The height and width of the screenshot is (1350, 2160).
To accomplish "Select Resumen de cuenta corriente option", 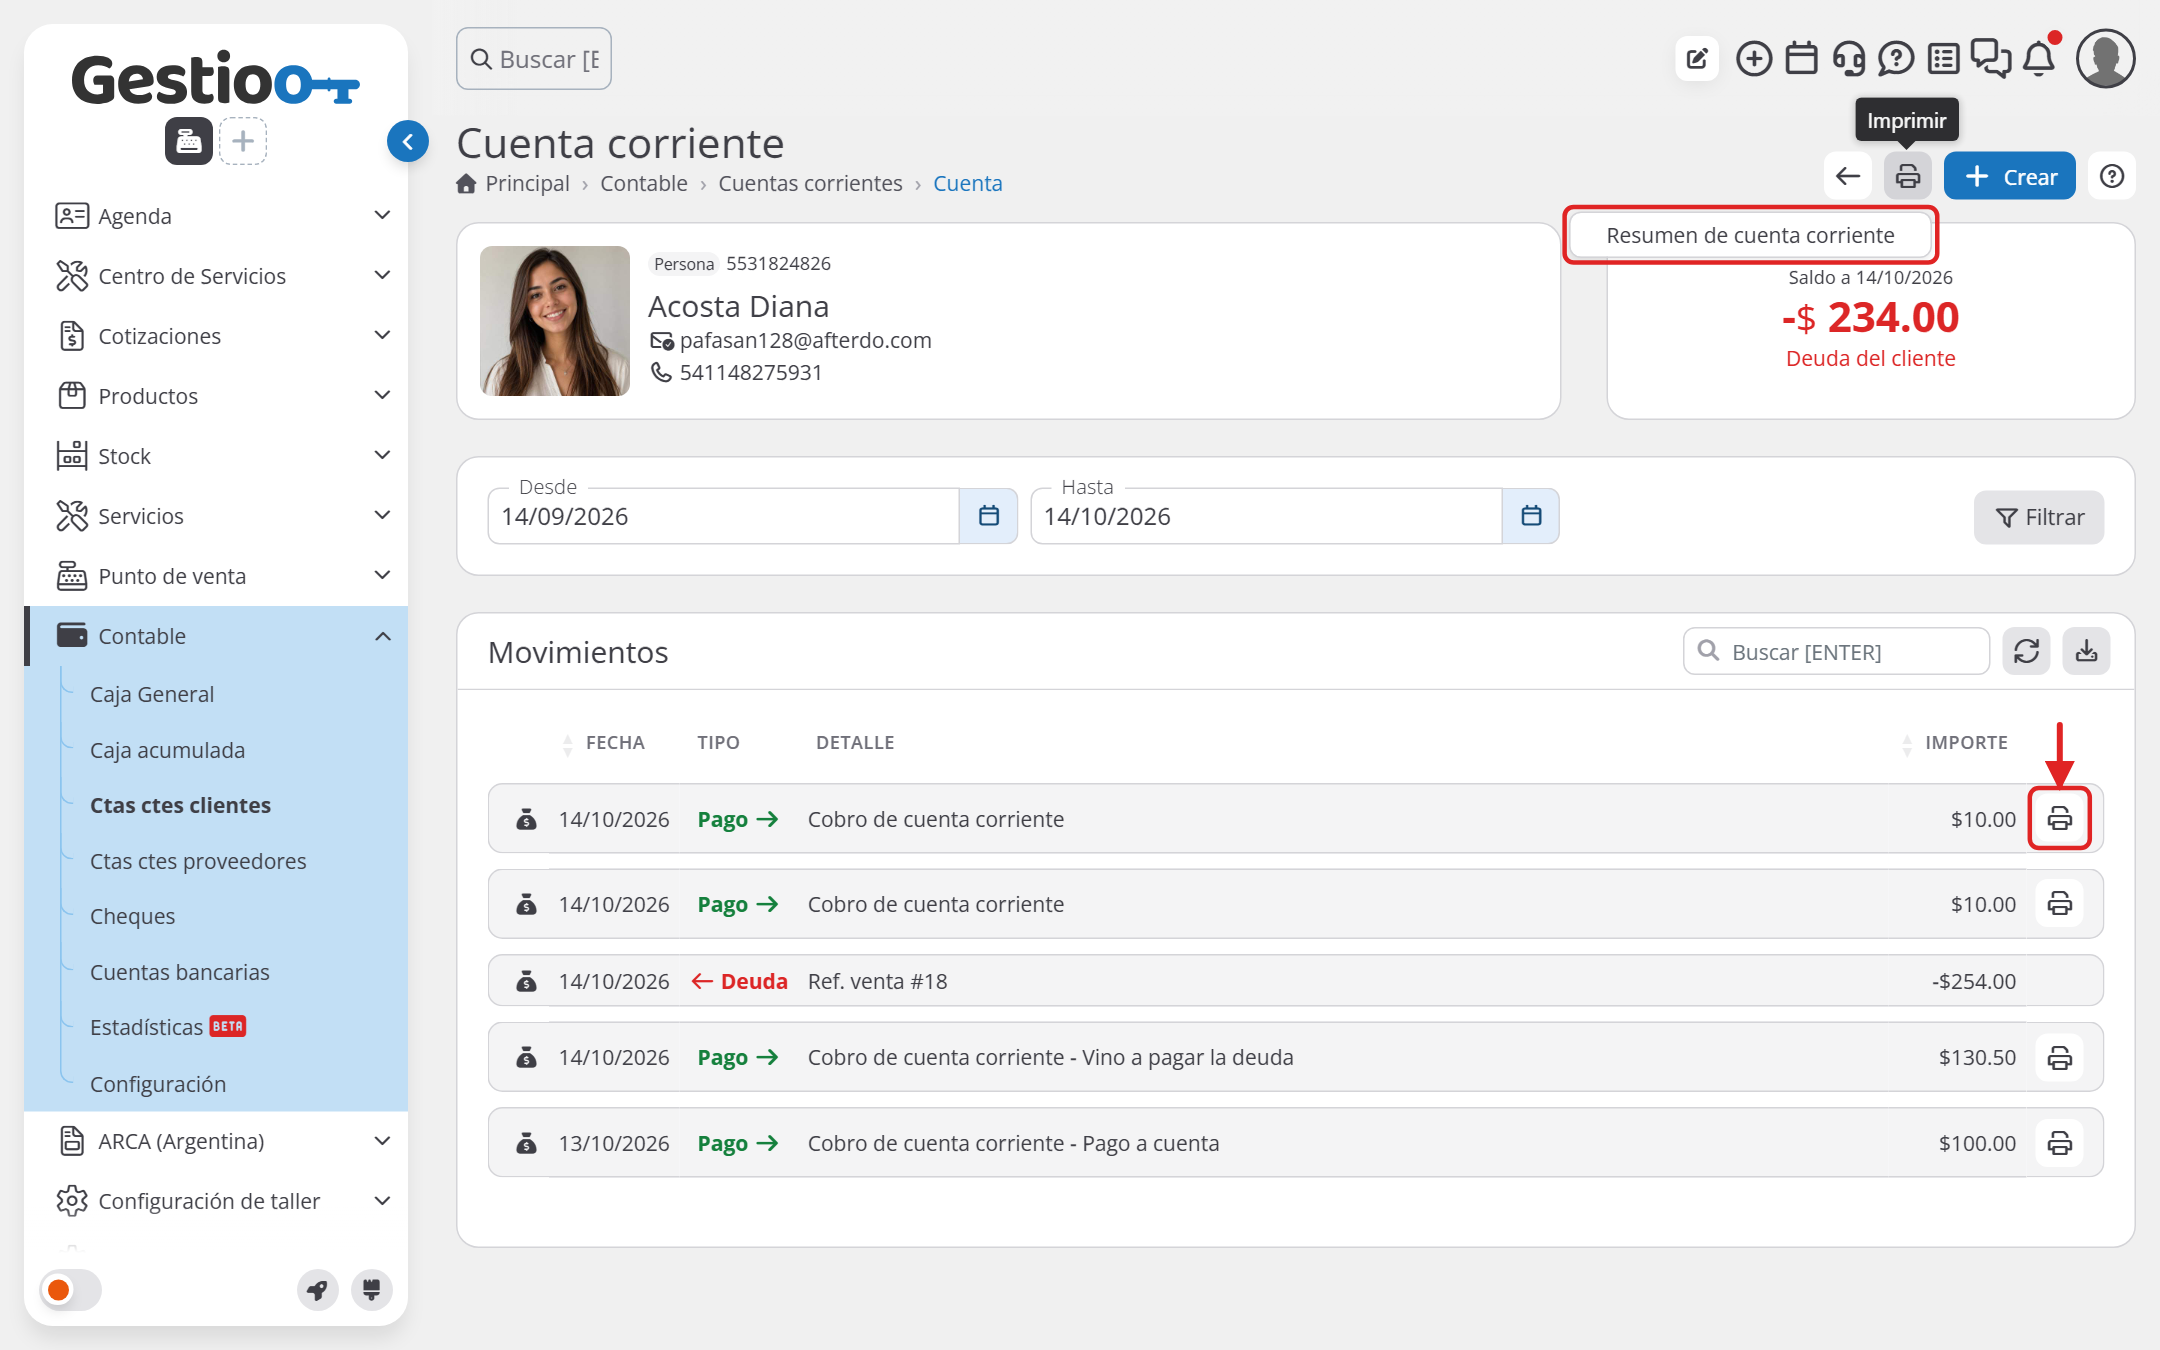I will tap(1750, 236).
